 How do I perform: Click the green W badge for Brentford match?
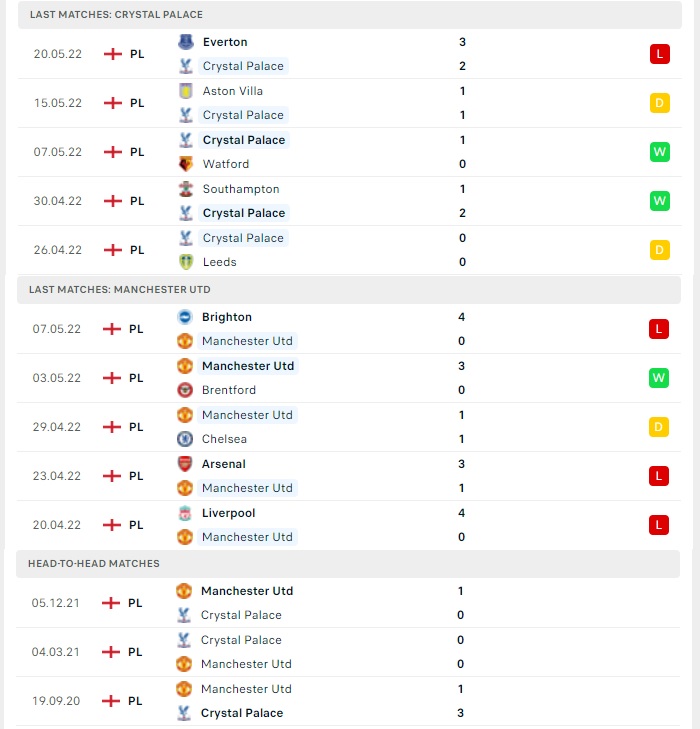659,378
